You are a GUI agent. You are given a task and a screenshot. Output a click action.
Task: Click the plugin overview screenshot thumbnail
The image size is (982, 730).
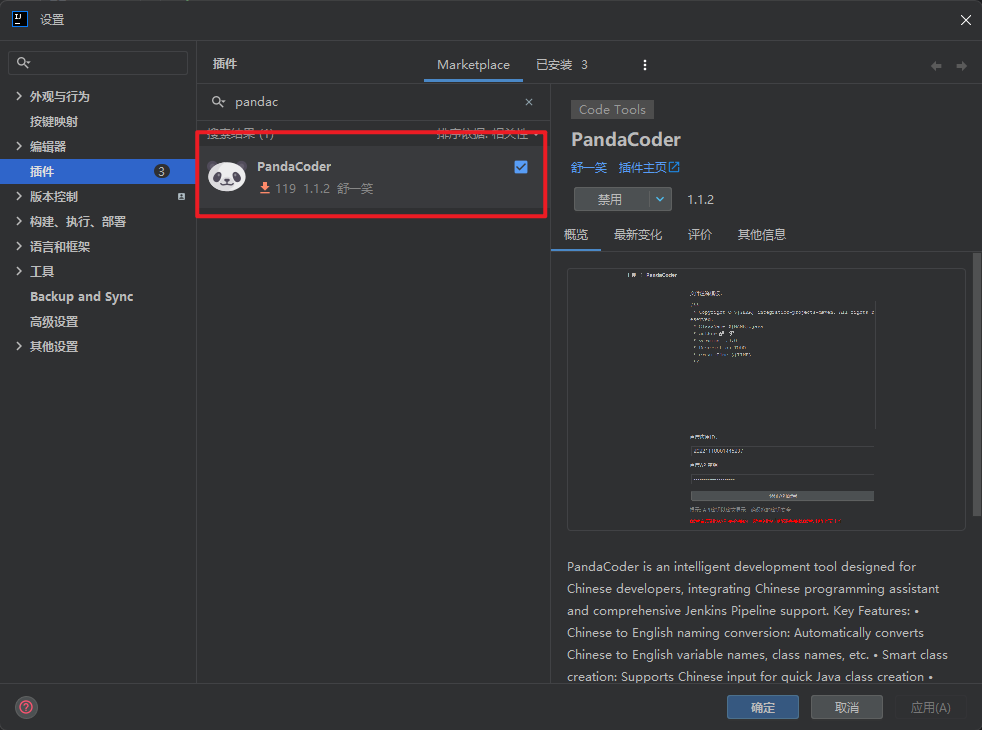[x=765, y=398]
